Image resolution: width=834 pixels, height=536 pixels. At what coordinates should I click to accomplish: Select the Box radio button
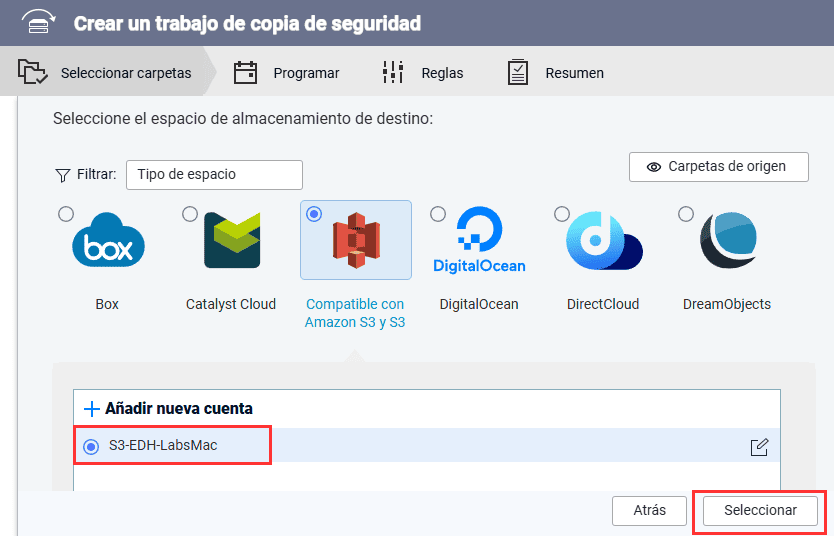(x=66, y=214)
